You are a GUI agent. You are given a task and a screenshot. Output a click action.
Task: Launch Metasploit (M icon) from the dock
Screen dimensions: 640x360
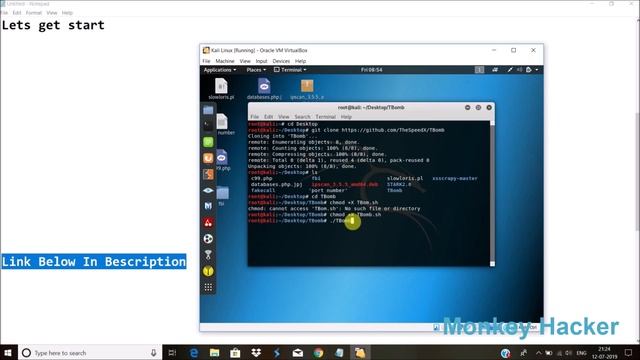(208, 206)
